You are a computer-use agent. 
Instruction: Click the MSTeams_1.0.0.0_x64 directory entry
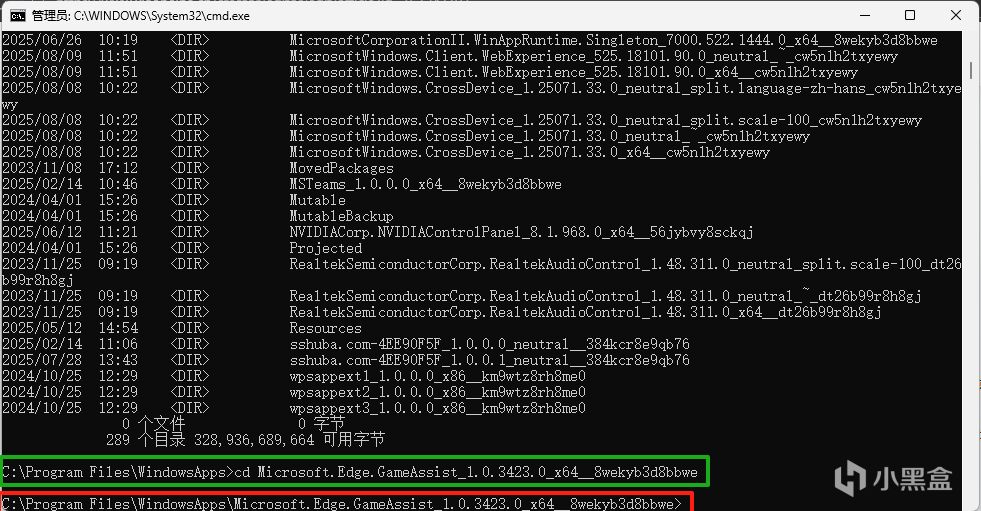click(x=425, y=185)
